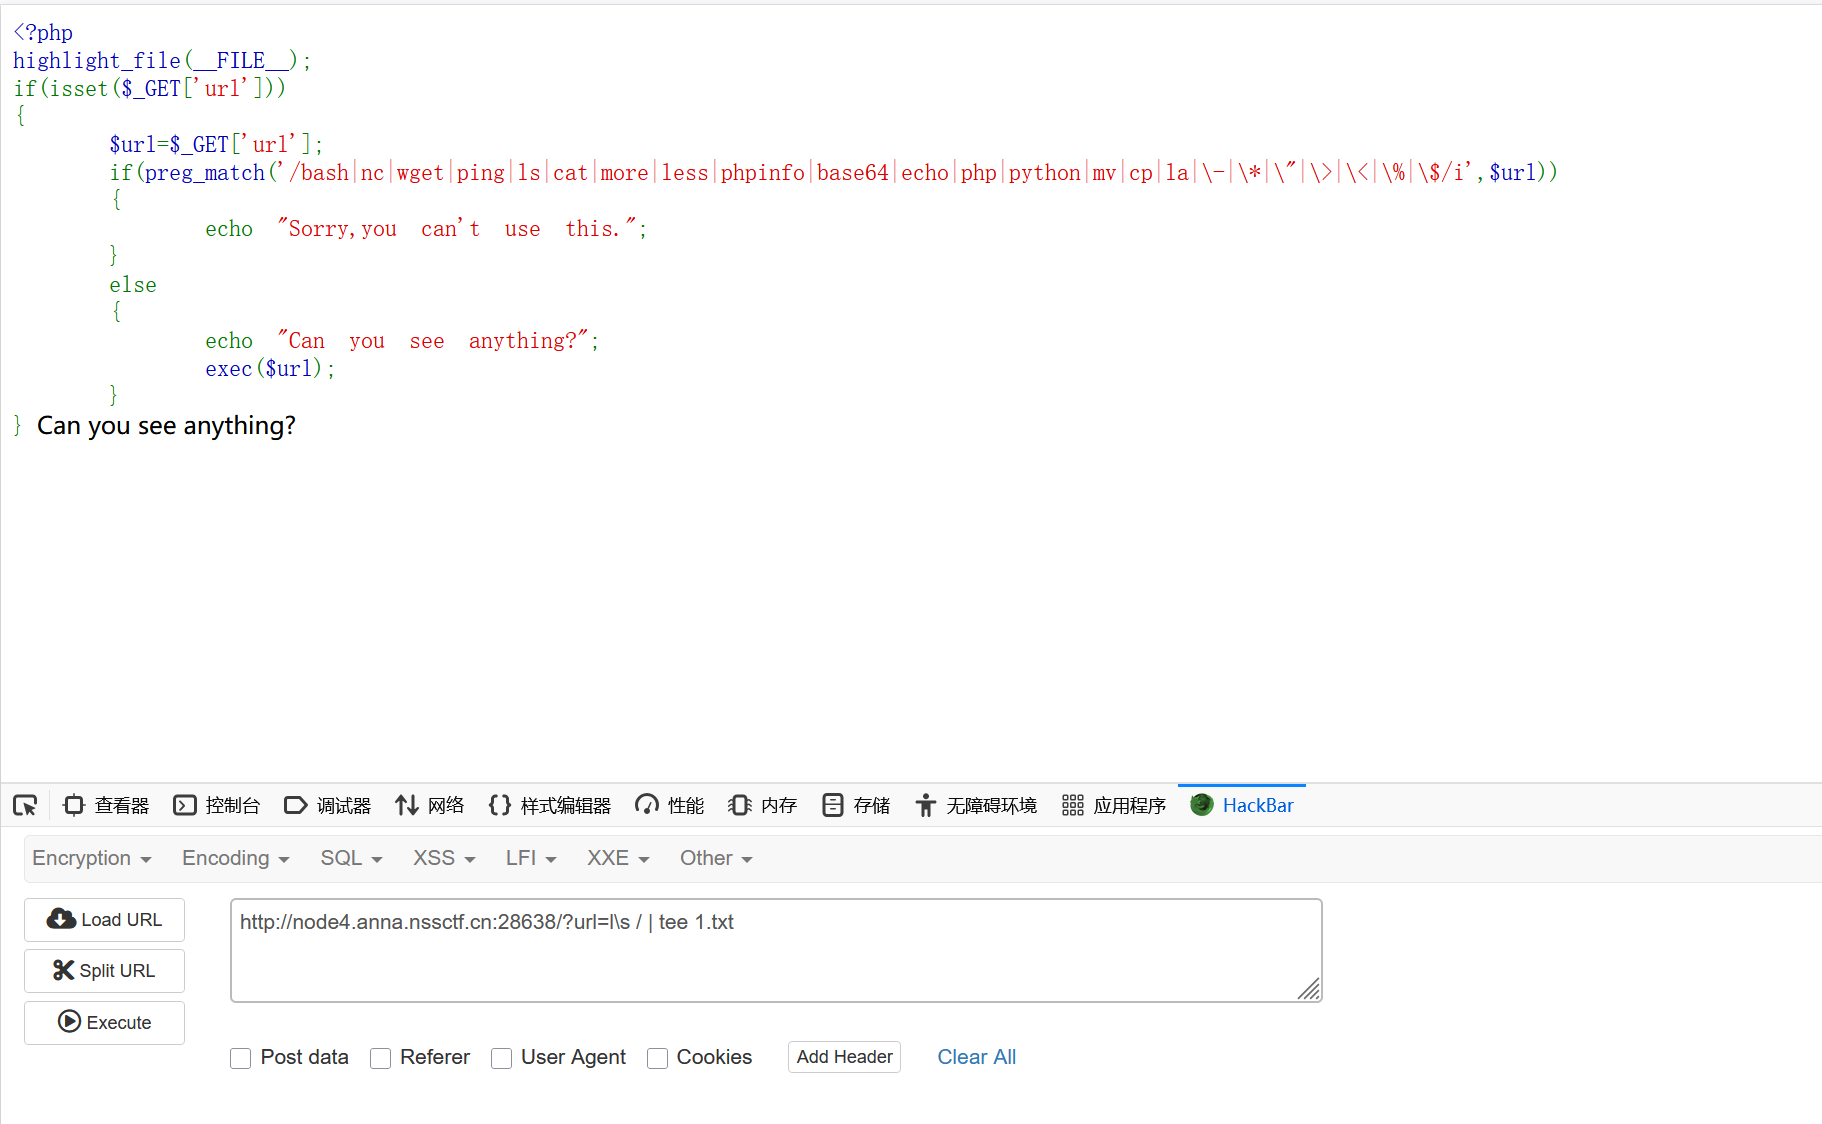
Task: Open the SQL dropdown menu
Action: point(351,858)
